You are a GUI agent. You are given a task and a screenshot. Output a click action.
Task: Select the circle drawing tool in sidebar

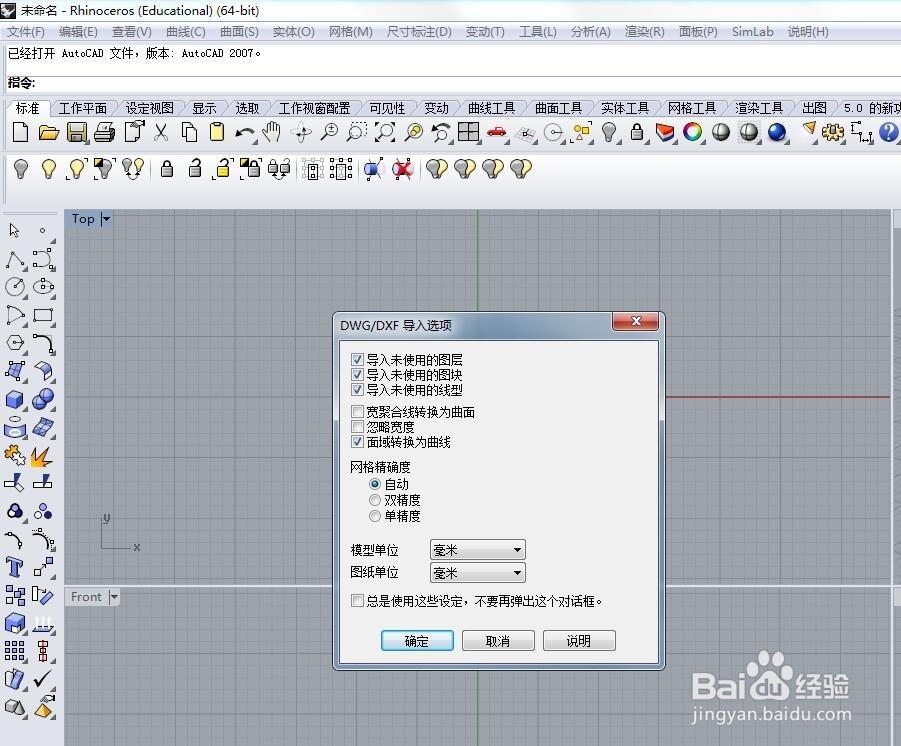click(13, 287)
